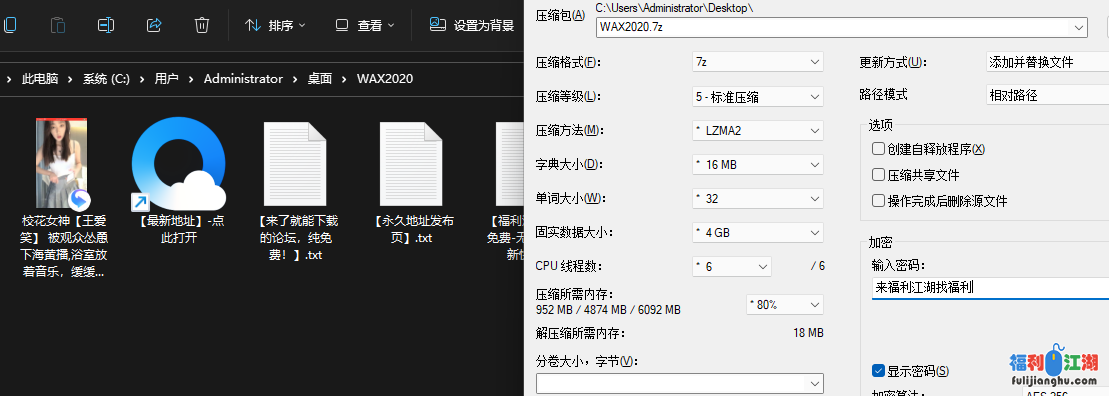Click the 输入密码 password input field
The width and height of the screenshot is (1109, 396).
click(x=990, y=288)
